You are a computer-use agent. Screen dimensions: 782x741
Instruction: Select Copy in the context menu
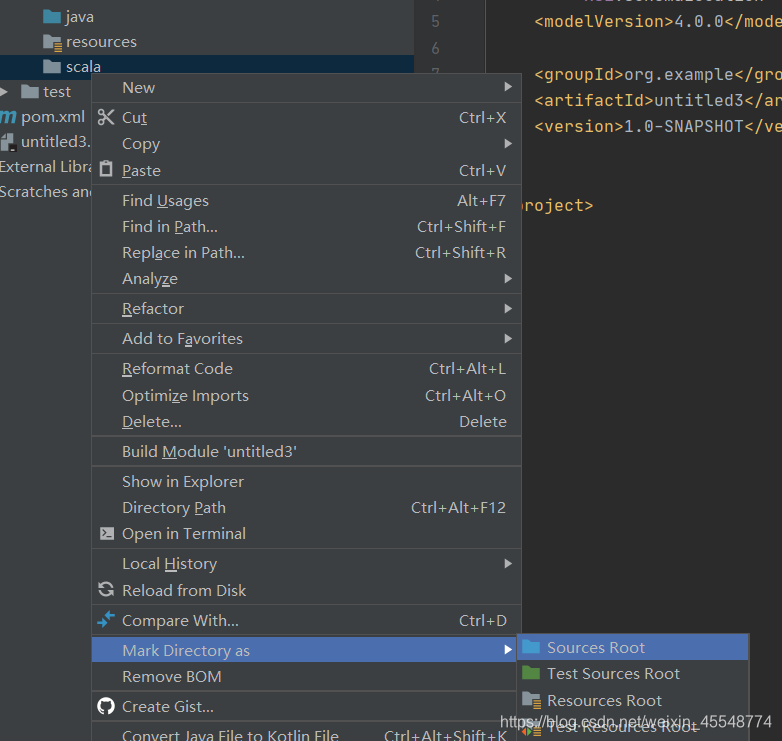(306, 144)
